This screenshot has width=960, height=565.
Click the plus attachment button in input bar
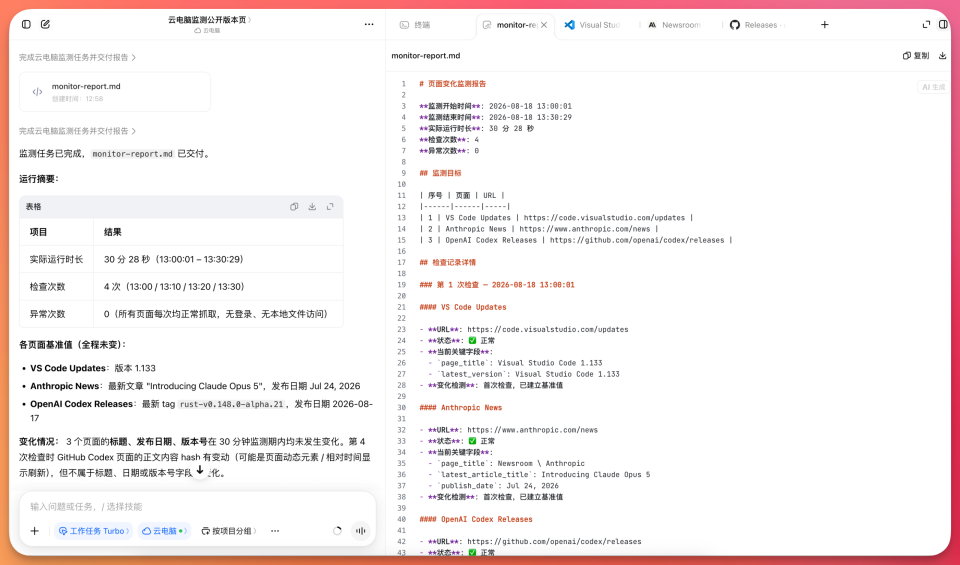[x=34, y=531]
